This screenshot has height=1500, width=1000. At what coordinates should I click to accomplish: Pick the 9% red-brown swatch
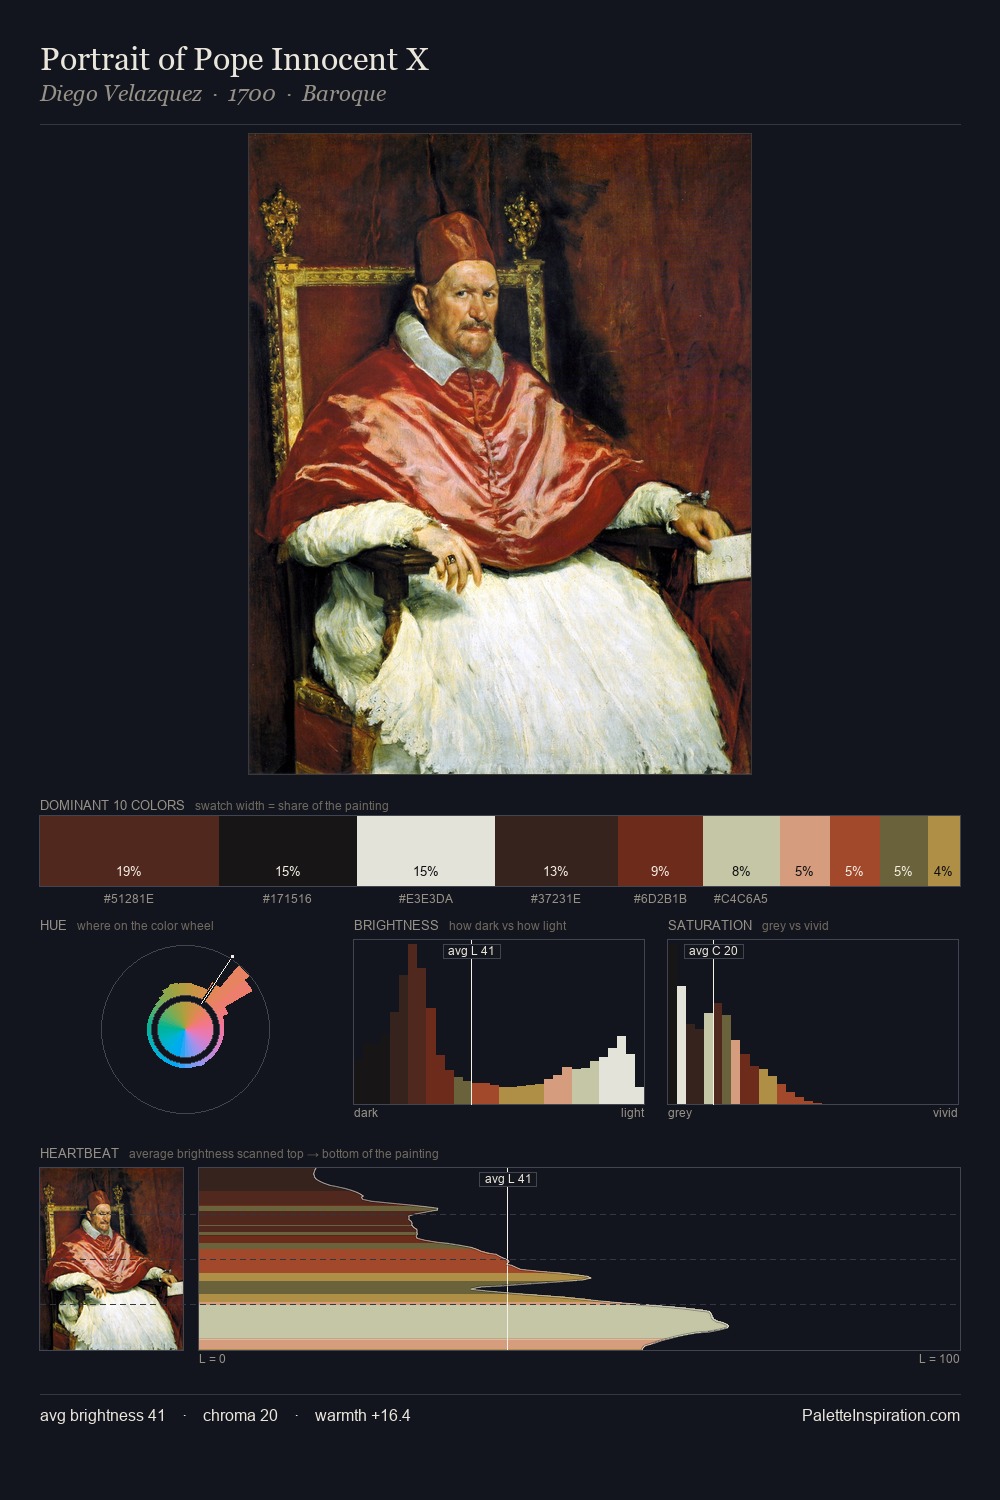(x=660, y=851)
